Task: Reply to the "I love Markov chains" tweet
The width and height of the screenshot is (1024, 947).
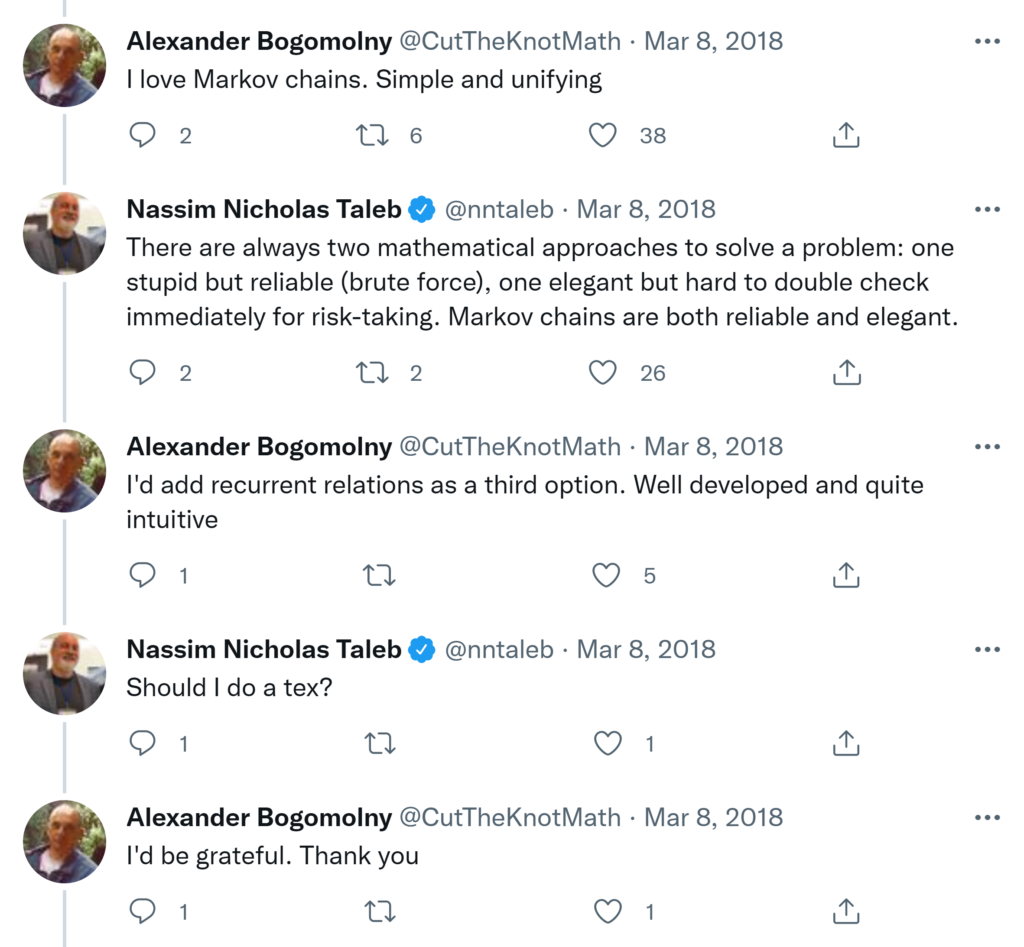Action: tap(144, 135)
